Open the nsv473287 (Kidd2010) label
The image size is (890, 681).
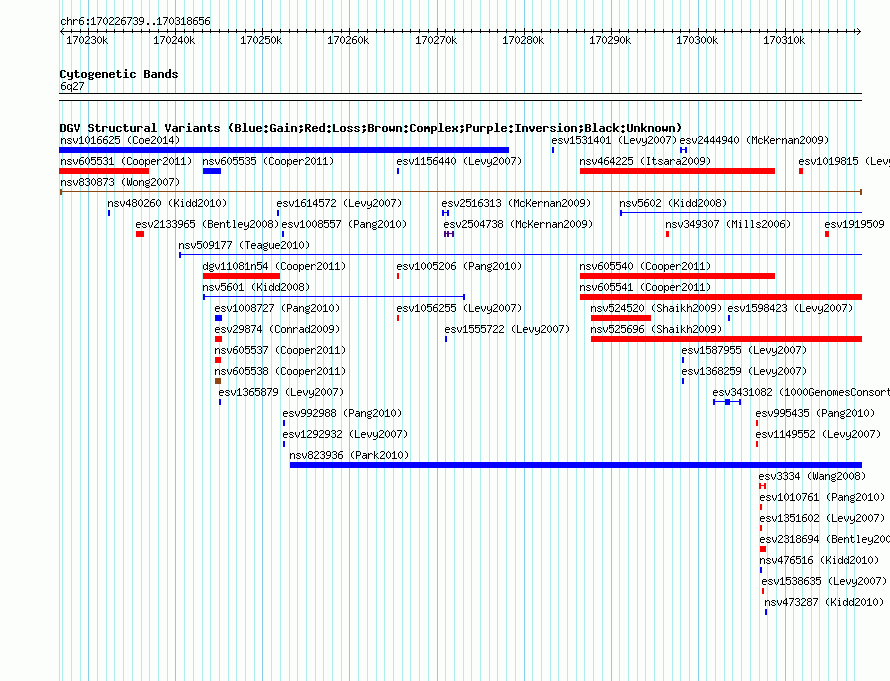click(x=824, y=602)
